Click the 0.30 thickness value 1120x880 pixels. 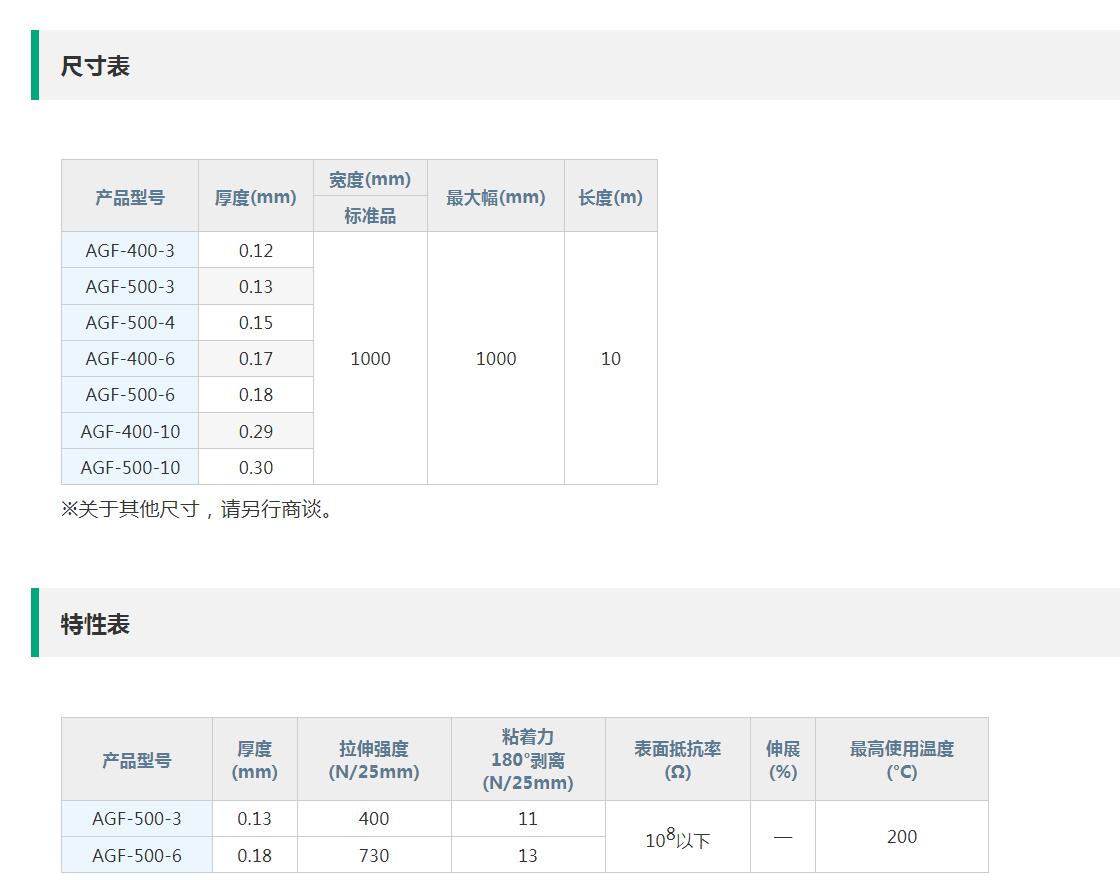(256, 467)
